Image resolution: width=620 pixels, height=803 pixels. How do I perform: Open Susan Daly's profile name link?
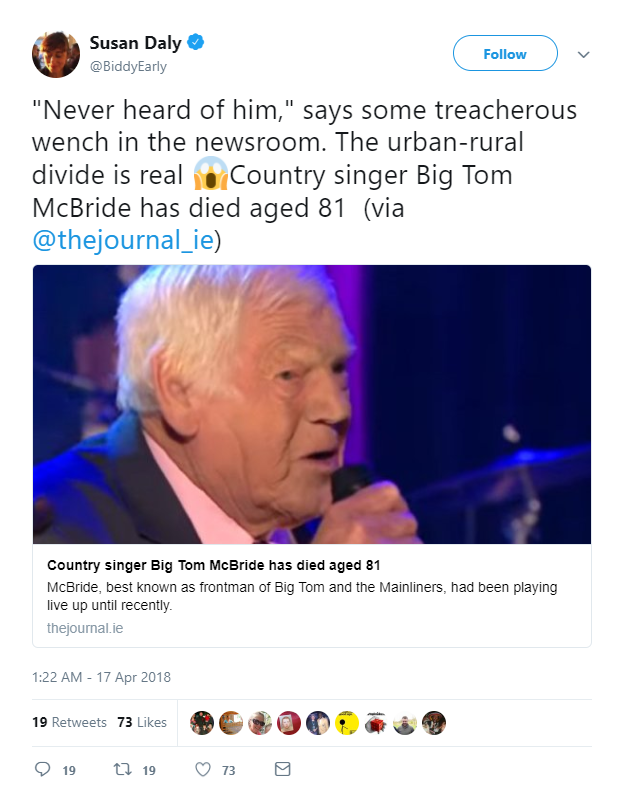click(x=134, y=43)
